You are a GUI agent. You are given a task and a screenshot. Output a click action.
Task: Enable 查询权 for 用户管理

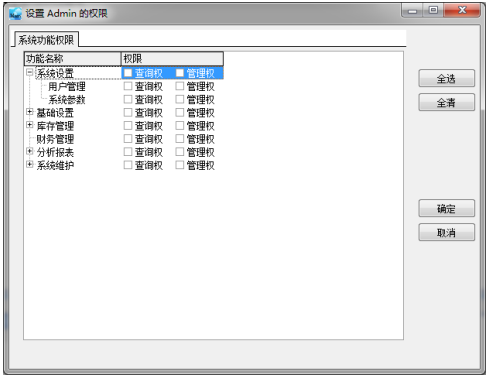coord(128,86)
